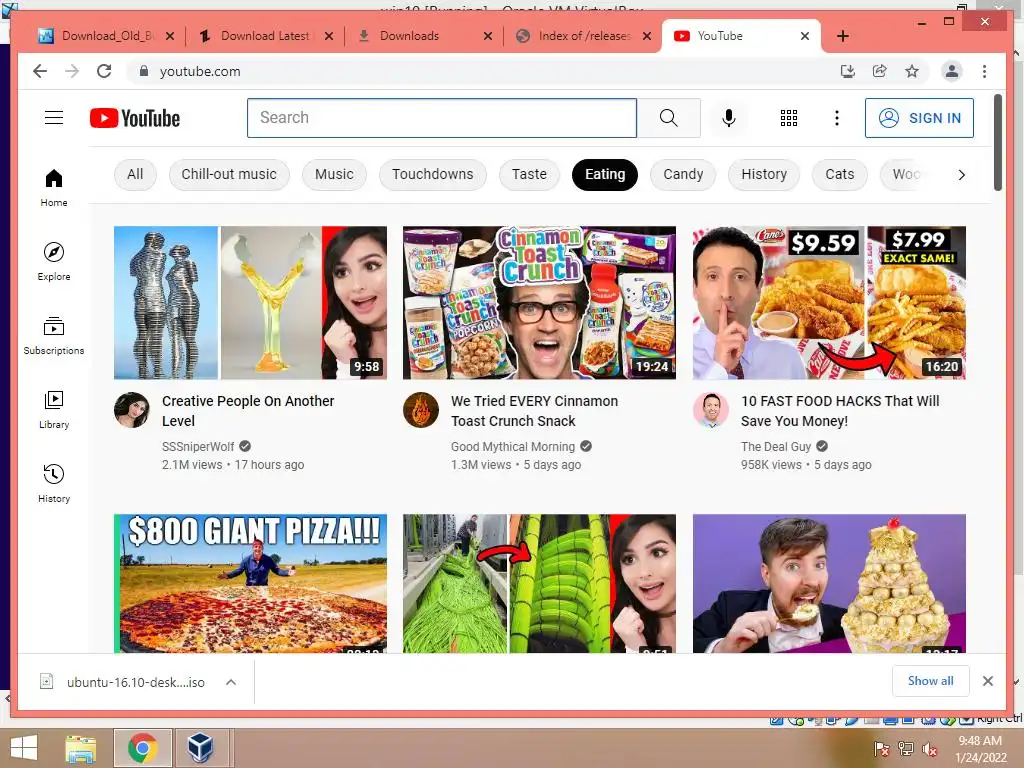Open the Chrome three-dot menu
The image size is (1024, 768).
pyautogui.click(x=984, y=71)
